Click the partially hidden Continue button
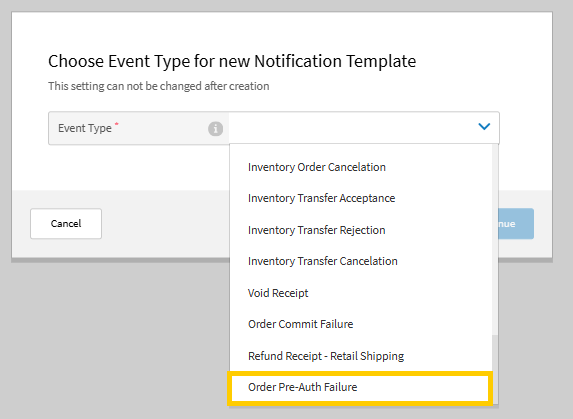 click(x=516, y=224)
